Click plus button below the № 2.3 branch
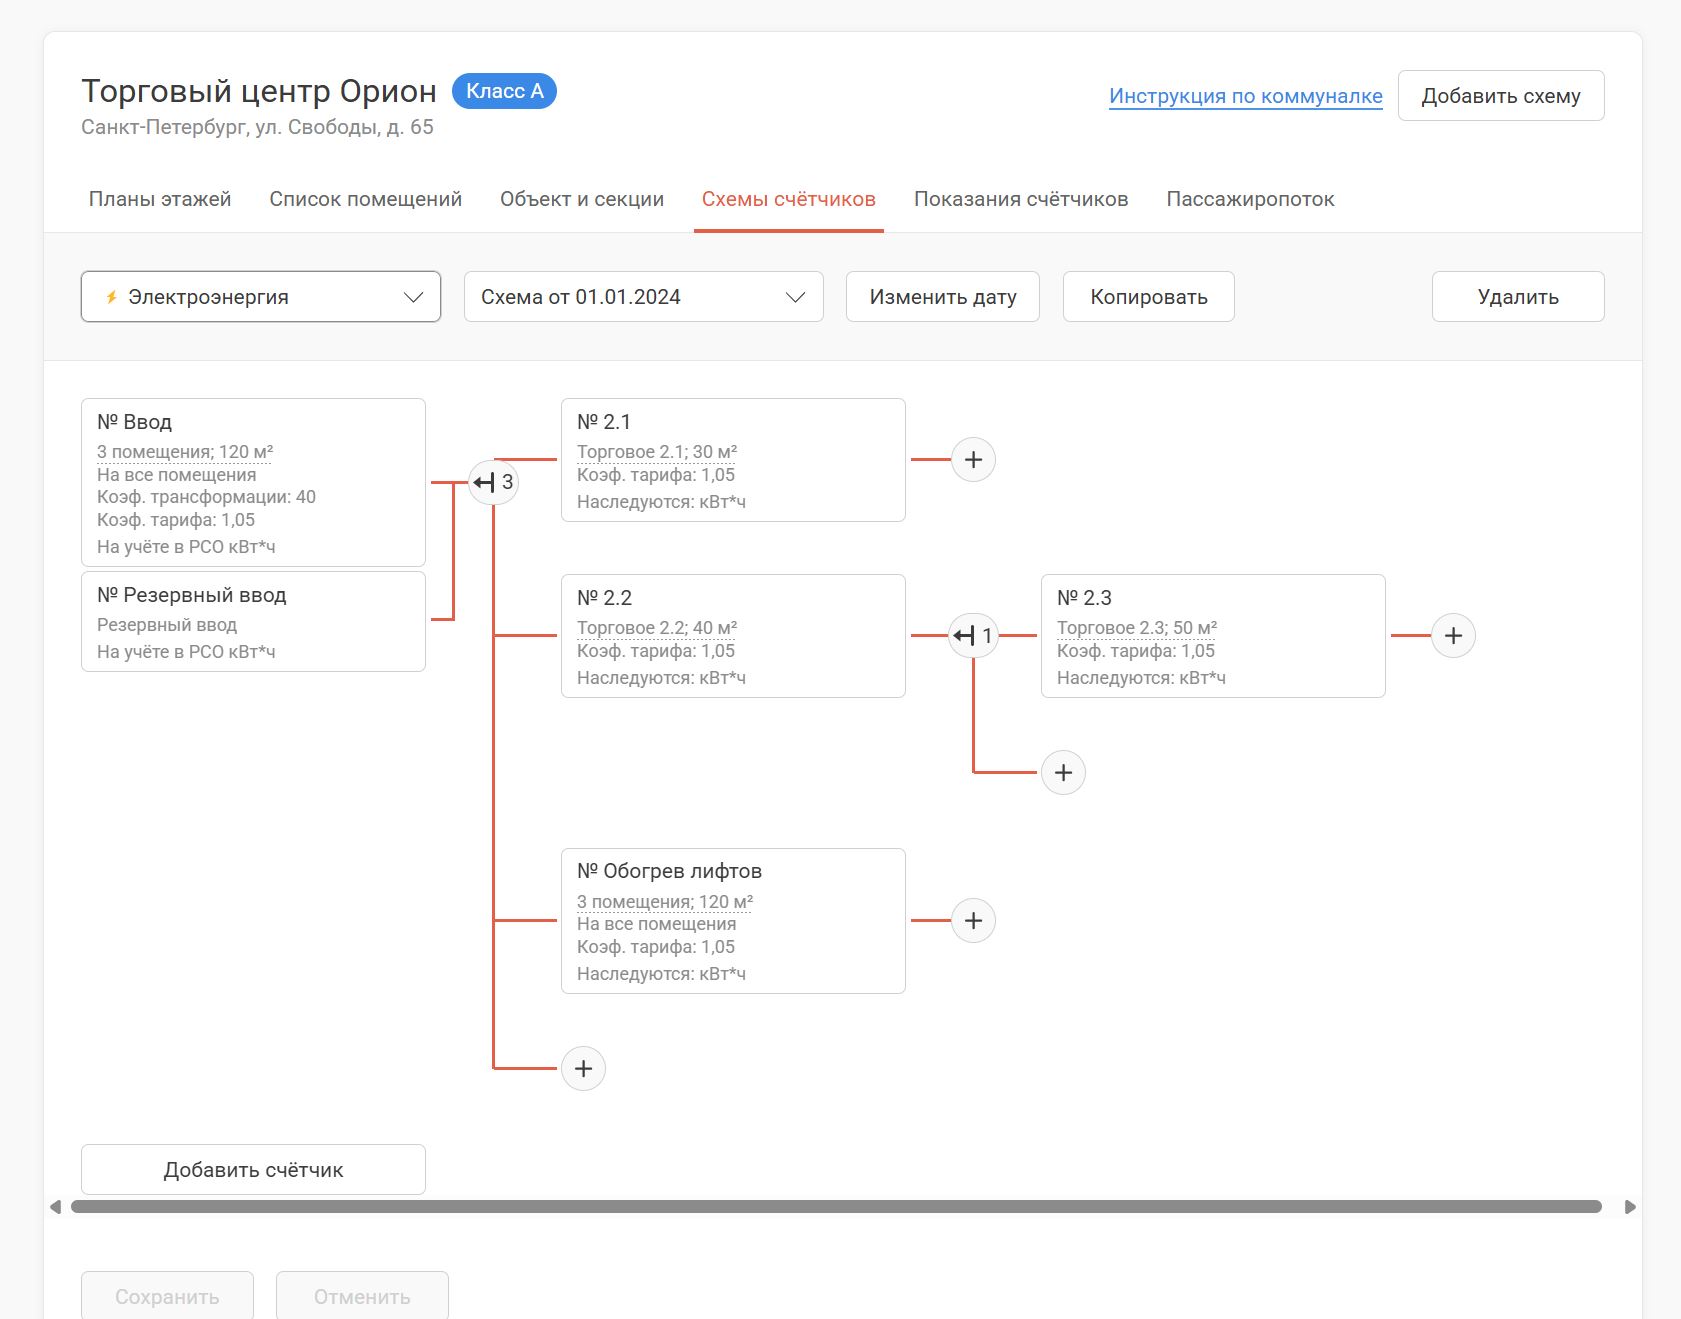 [1063, 773]
